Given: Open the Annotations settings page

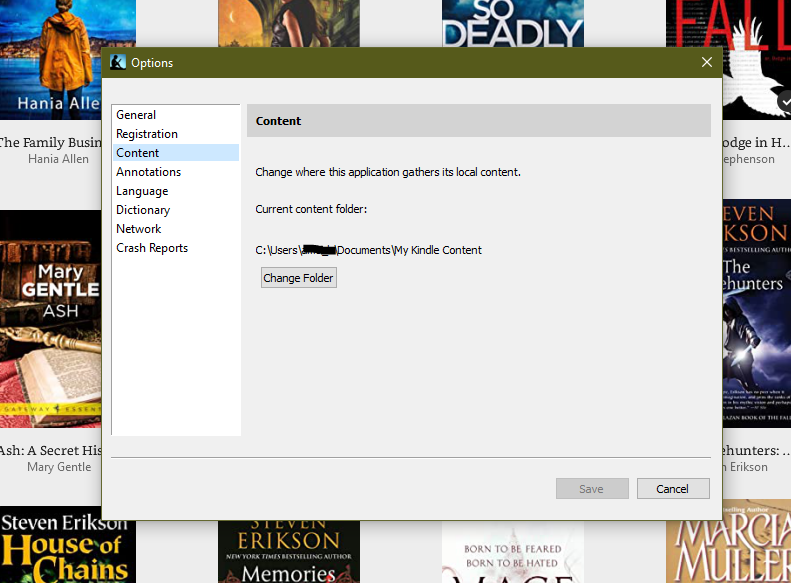Looking at the screenshot, I should click(176, 172).
